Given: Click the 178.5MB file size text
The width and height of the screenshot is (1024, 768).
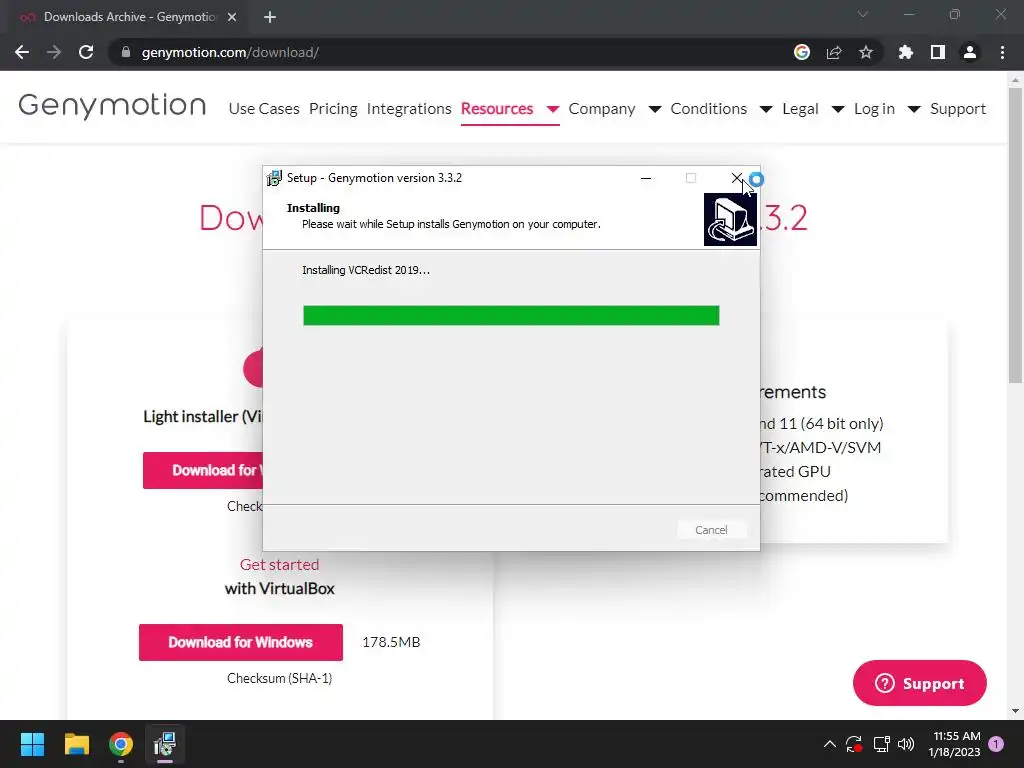Looking at the screenshot, I should (391, 642).
